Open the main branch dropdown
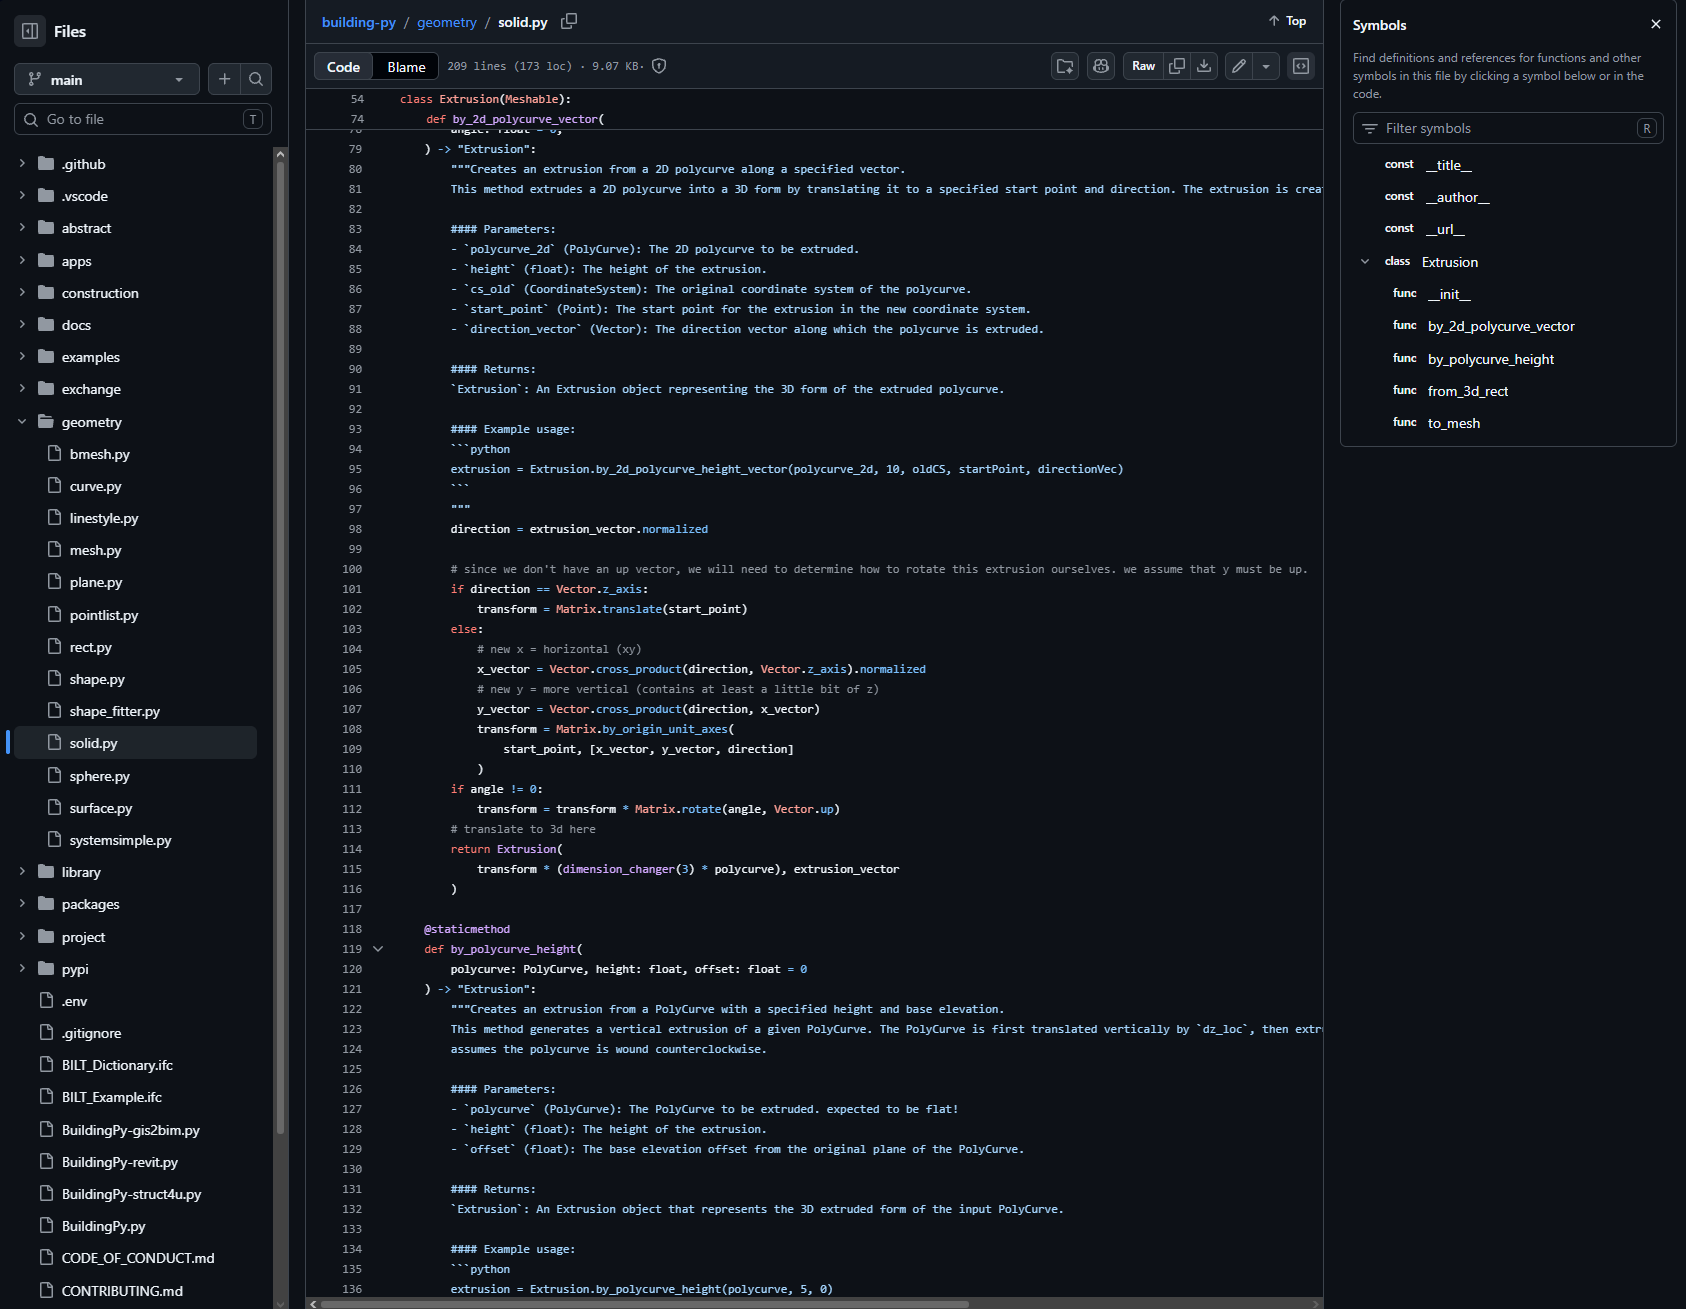The width and height of the screenshot is (1686, 1309). [x=107, y=79]
